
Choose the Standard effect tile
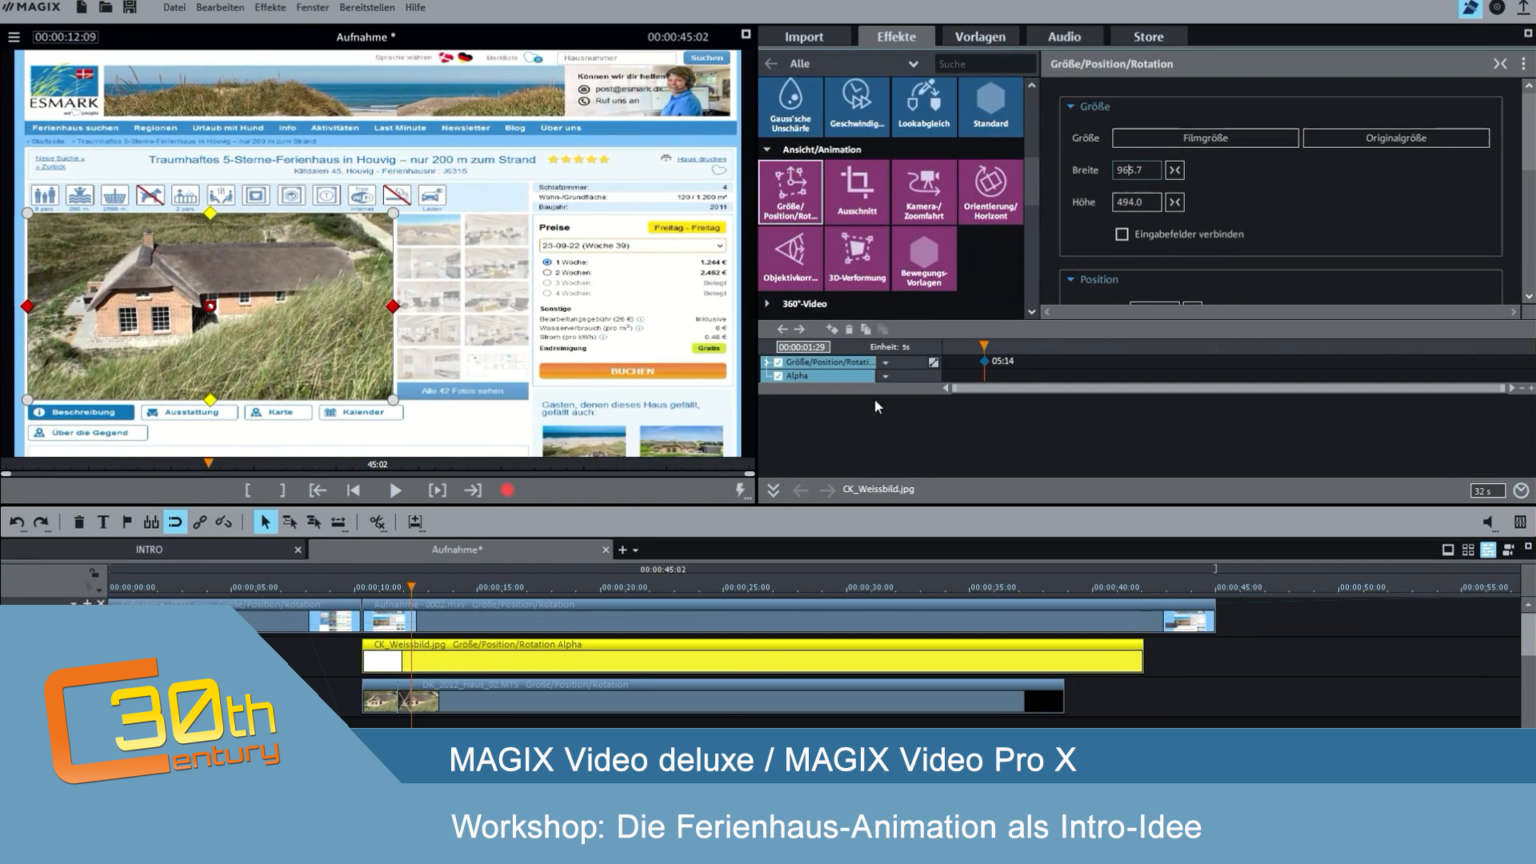pyautogui.click(x=990, y=105)
